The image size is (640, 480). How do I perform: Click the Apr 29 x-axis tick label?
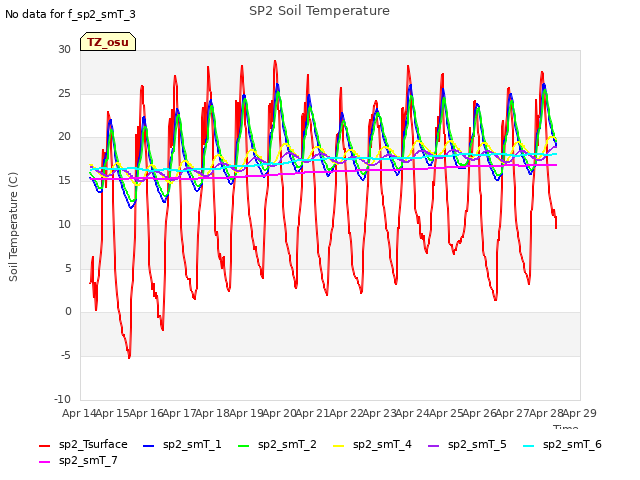(579, 413)
